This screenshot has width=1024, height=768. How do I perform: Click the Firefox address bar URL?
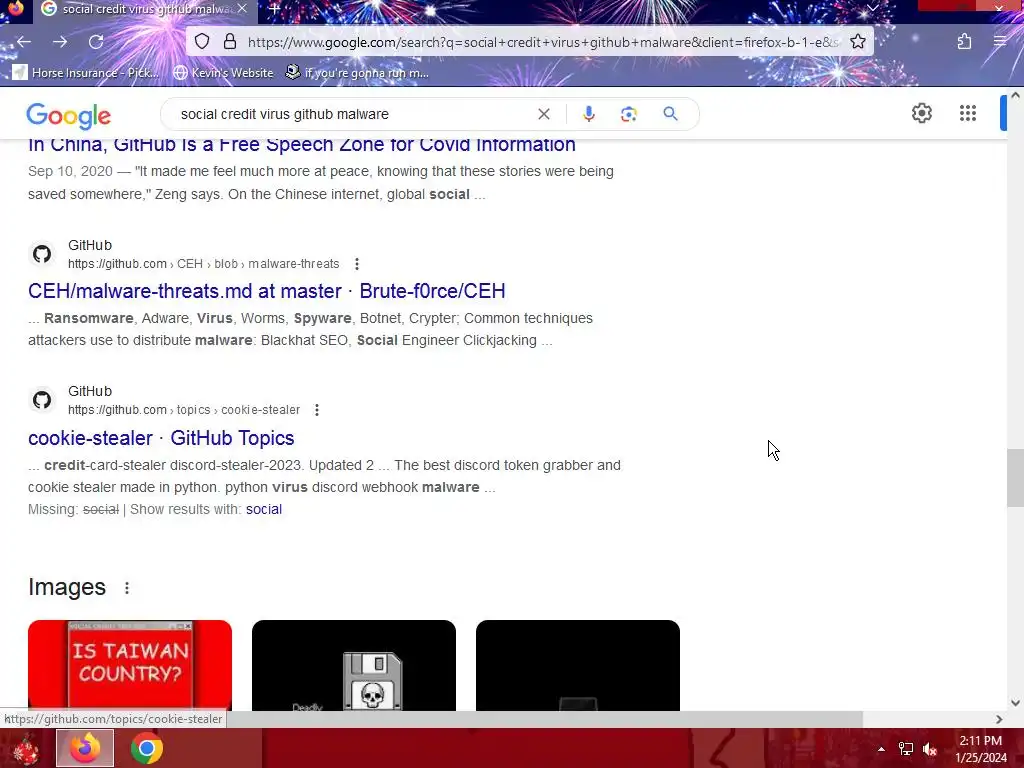542,42
